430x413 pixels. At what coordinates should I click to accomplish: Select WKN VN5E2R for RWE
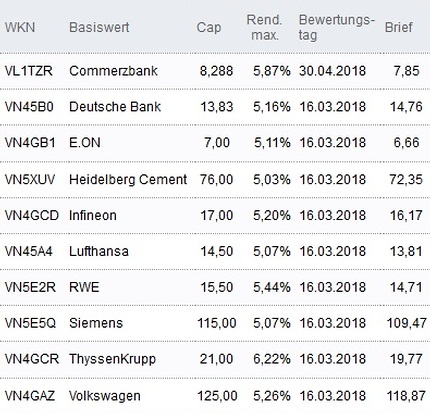30,287
